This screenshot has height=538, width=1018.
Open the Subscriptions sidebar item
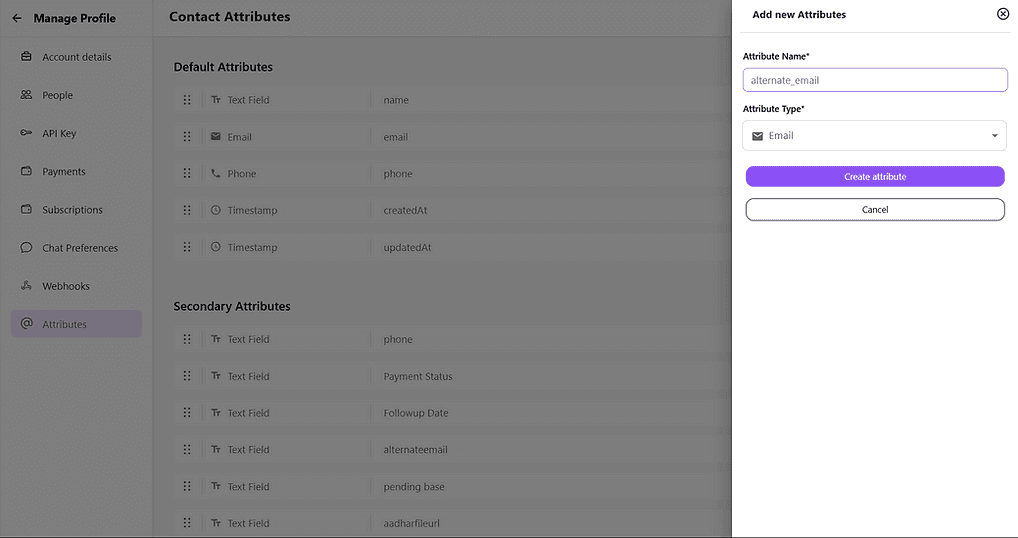pos(72,210)
